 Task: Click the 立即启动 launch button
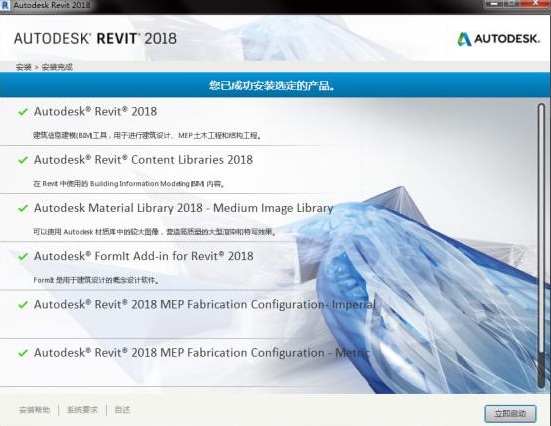coord(510,413)
